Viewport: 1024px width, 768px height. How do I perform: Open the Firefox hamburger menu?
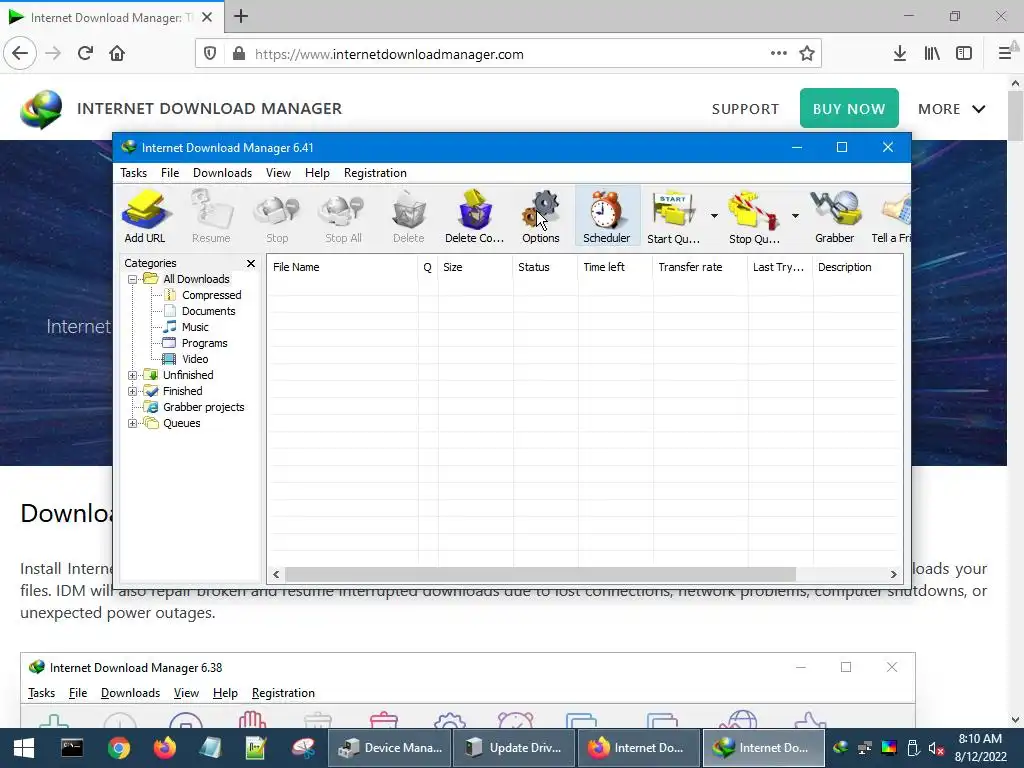click(1006, 54)
